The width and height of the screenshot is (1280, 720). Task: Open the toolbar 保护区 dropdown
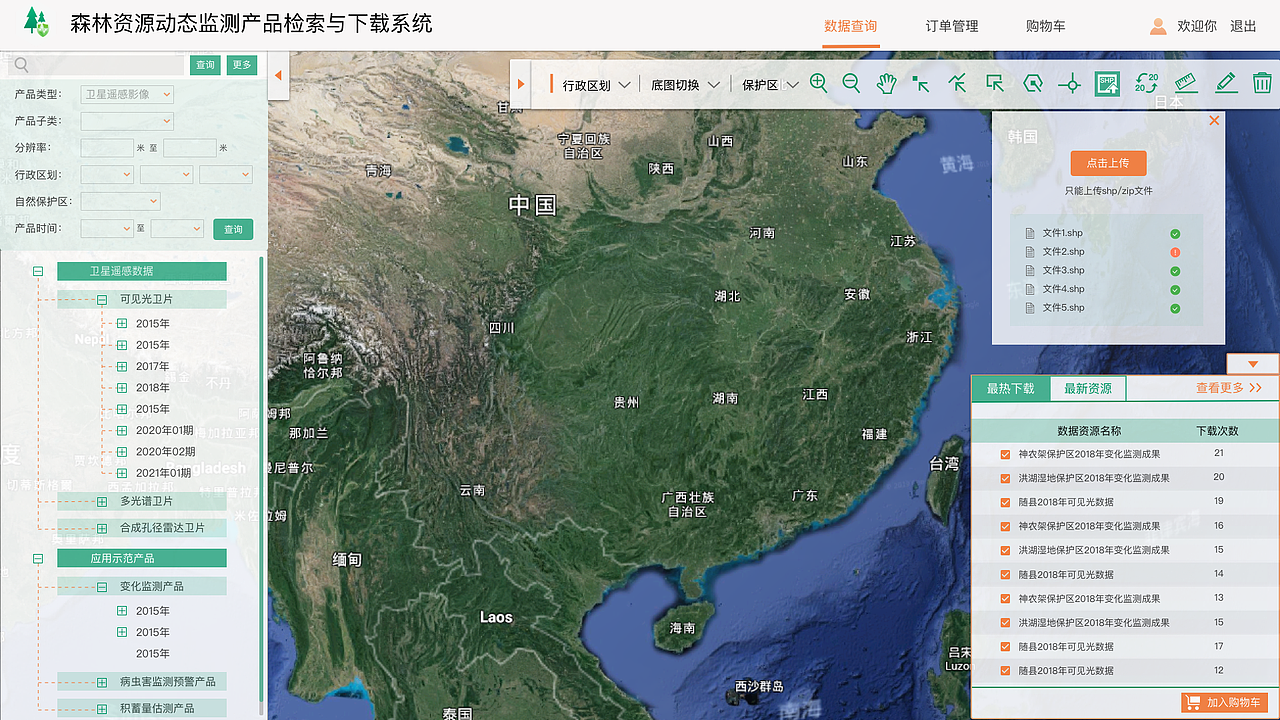(770, 85)
